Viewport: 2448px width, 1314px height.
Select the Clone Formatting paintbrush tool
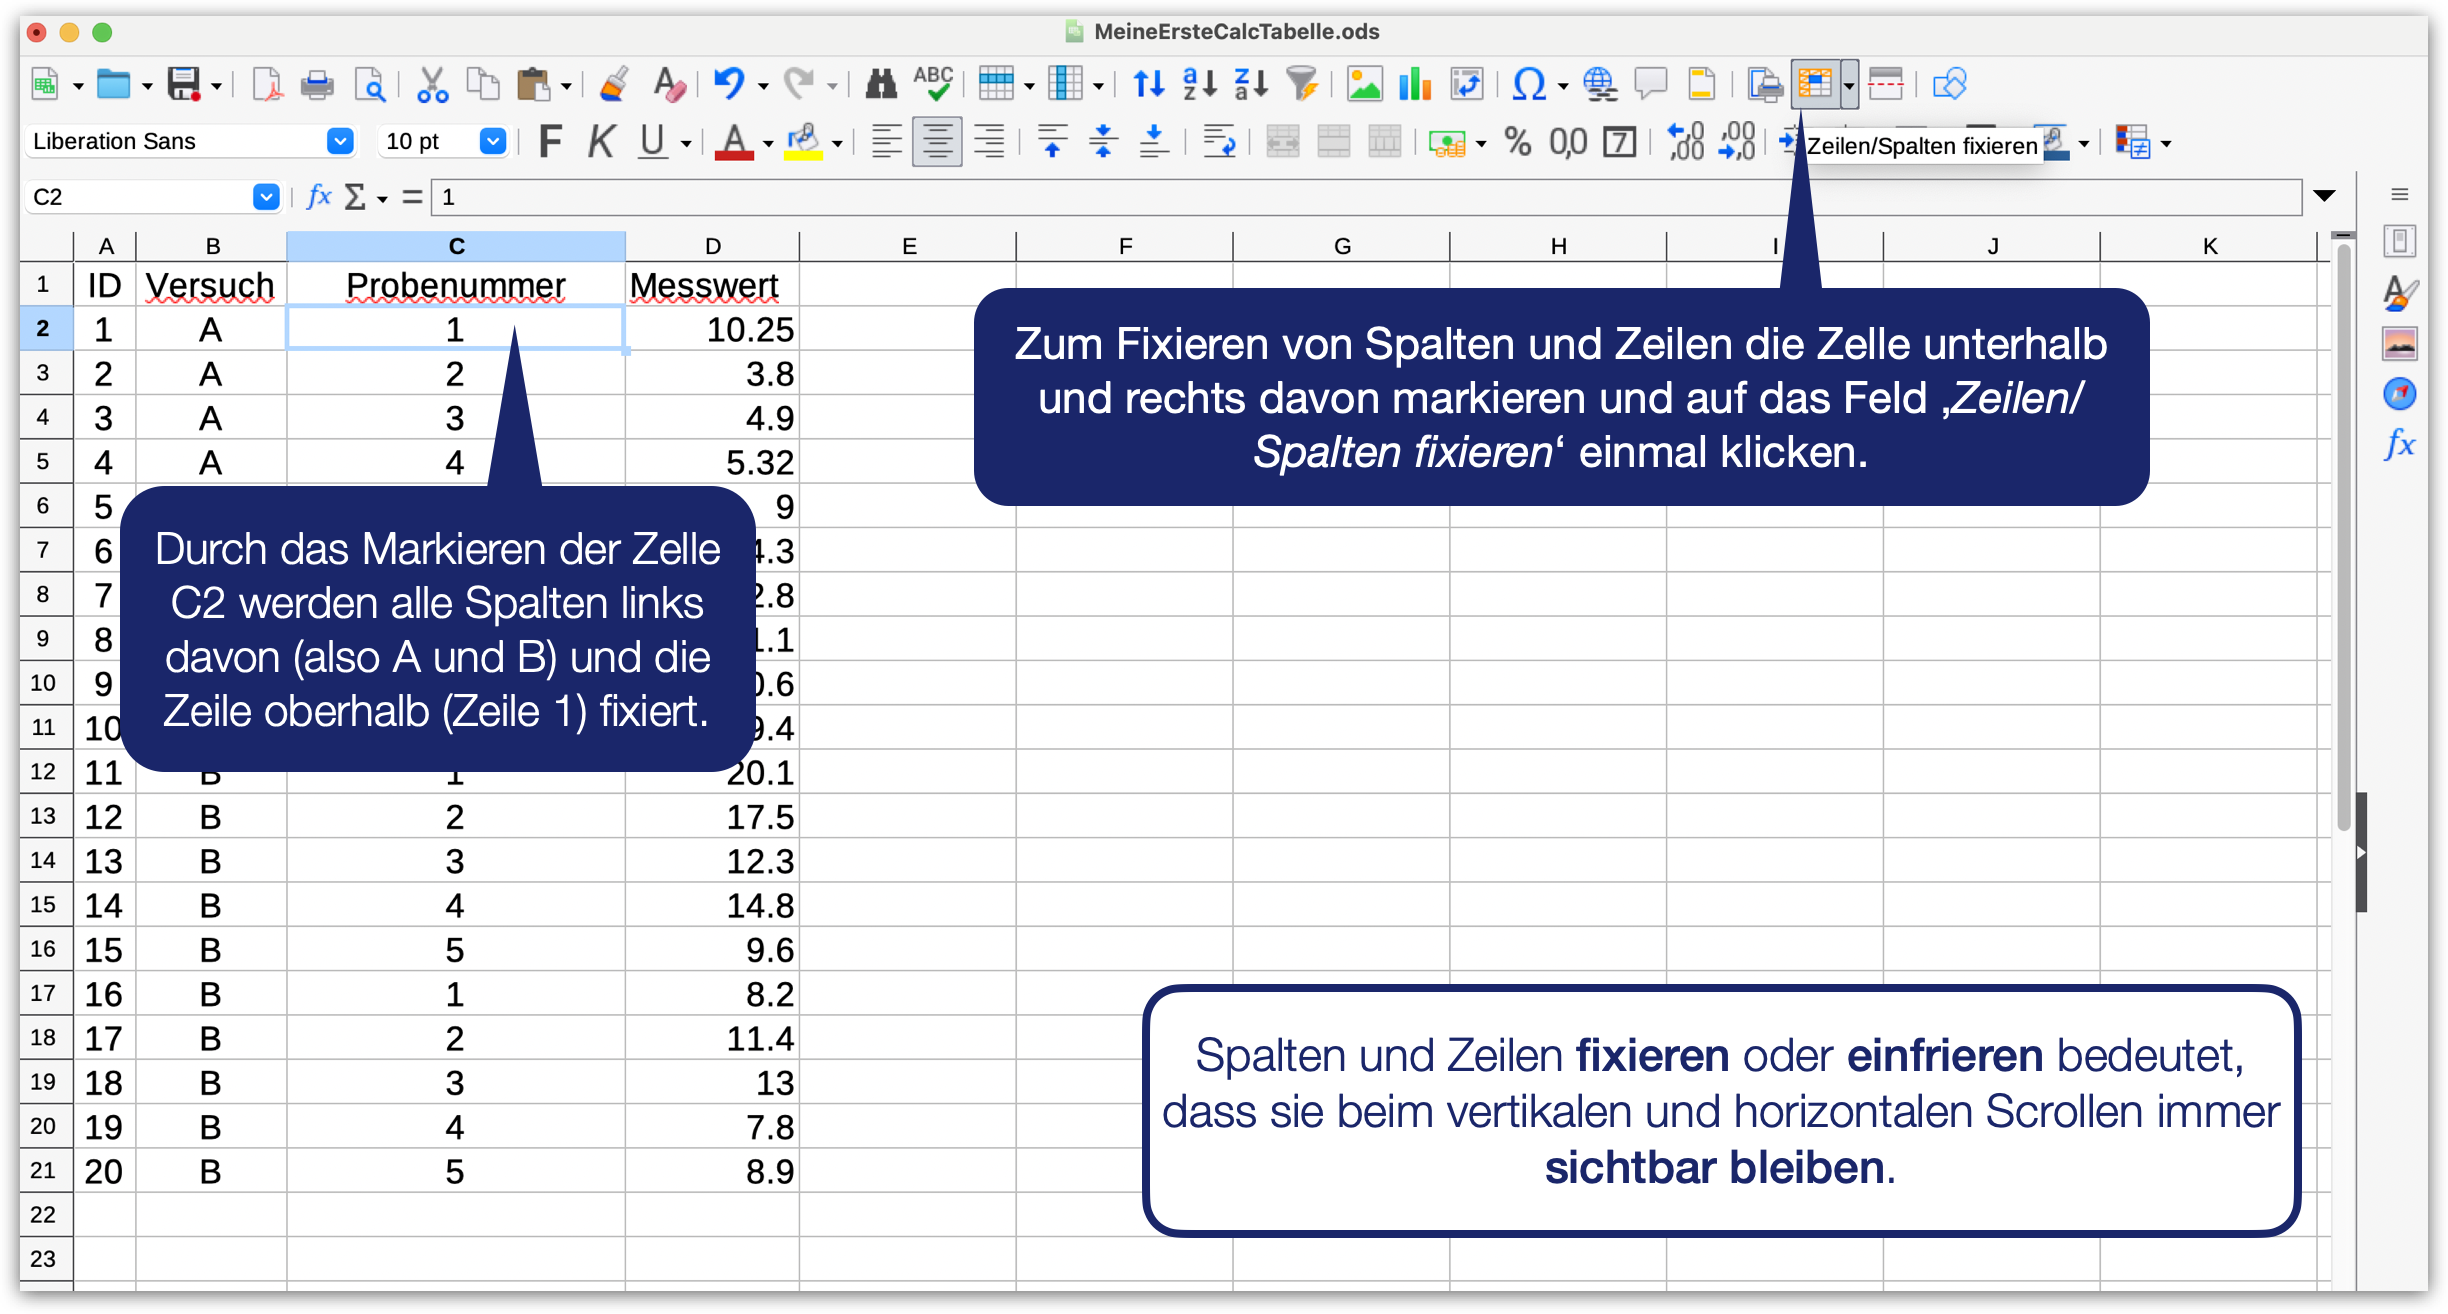click(613, 85)
